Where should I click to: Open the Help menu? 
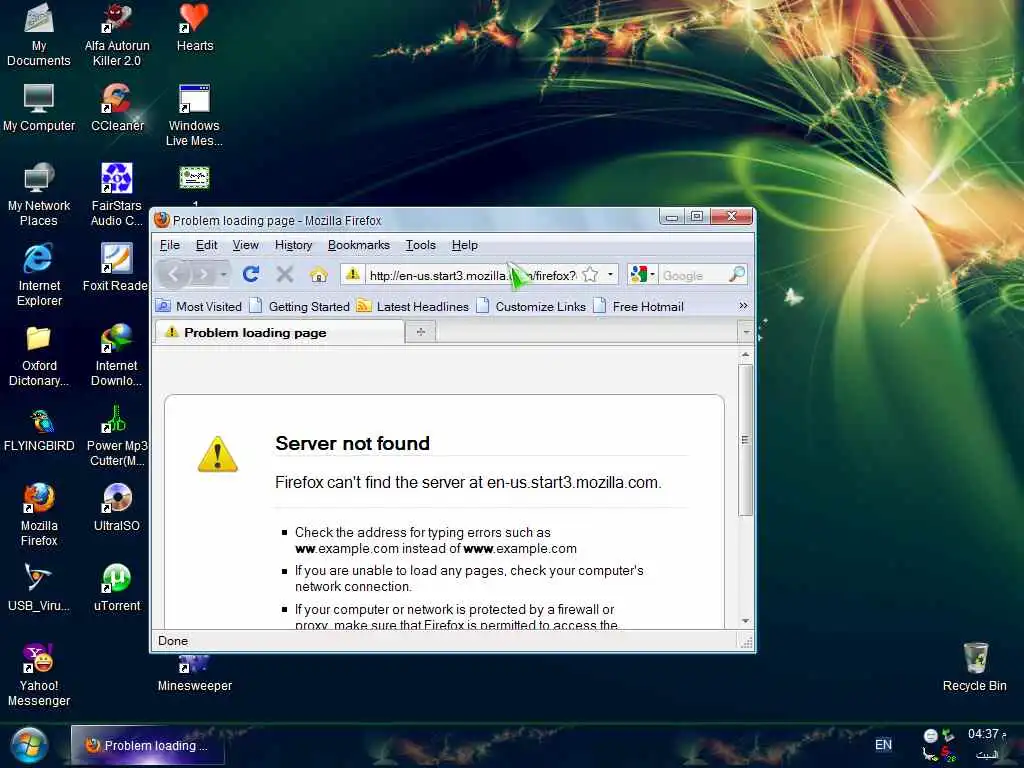pos(464,245)
